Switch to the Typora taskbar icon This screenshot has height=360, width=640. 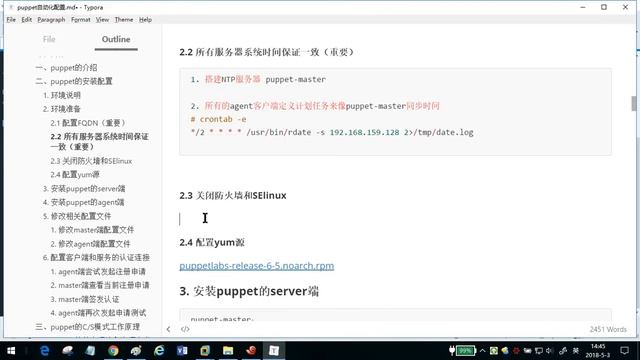274,351
